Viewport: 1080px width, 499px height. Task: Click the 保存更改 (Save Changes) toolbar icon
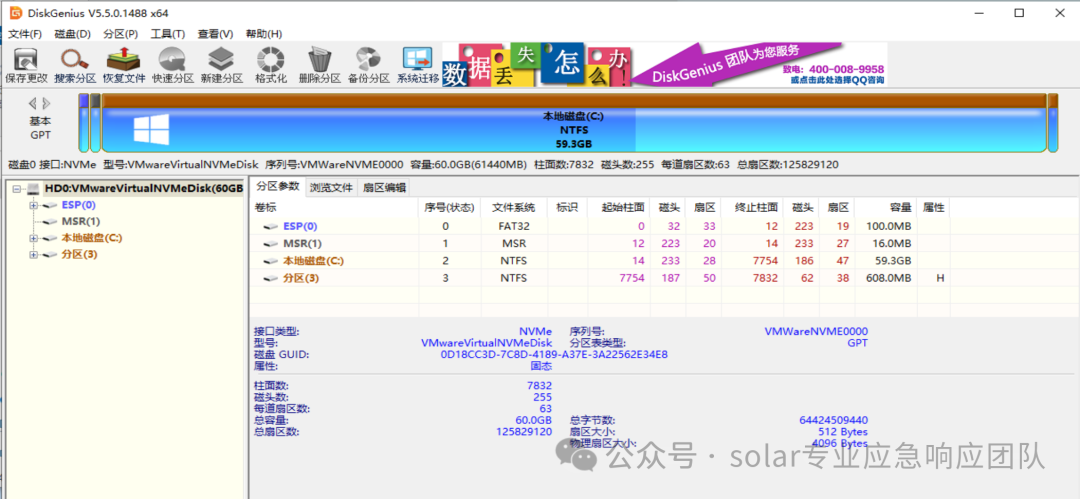click(26, 63)
